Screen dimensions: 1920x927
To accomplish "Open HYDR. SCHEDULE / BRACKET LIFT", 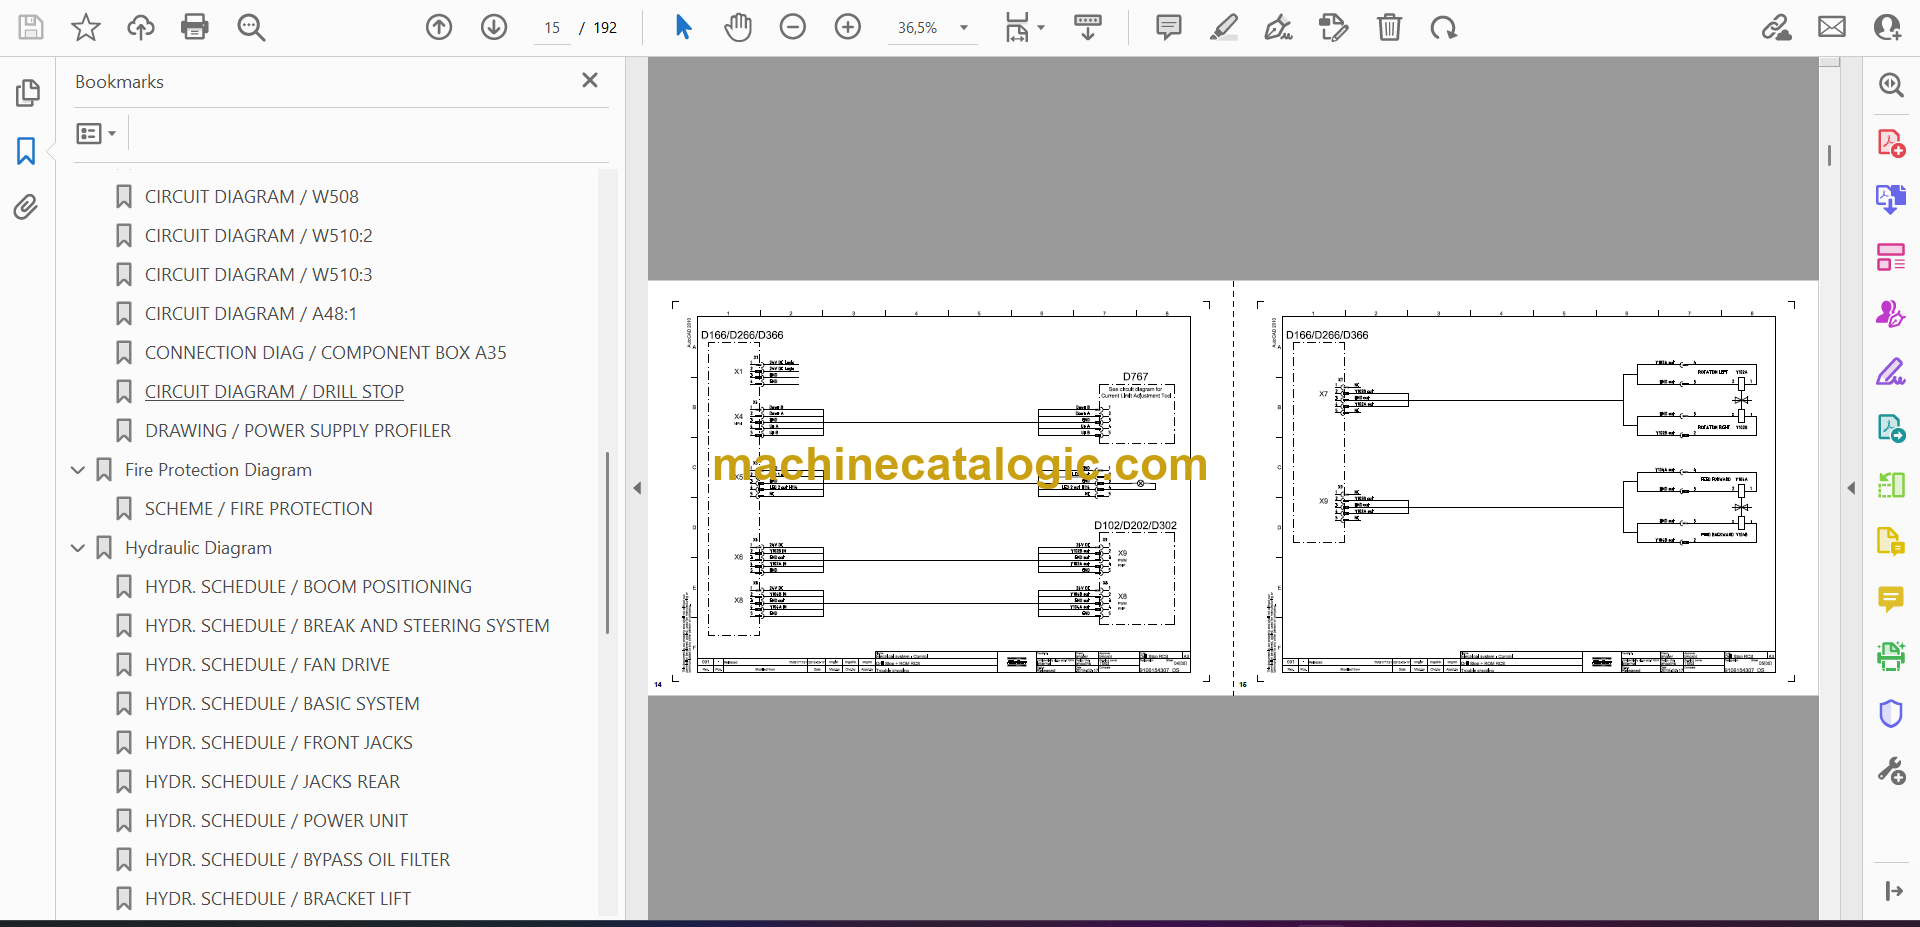I will (278, 899).
